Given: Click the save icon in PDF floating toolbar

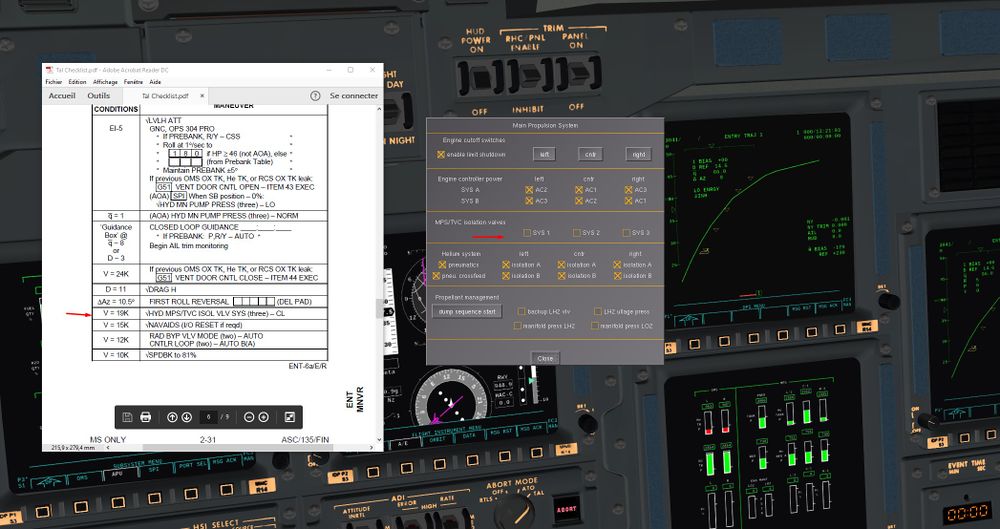Looking at the screenshot, I should pyautogui.click(x=127, y=417).
